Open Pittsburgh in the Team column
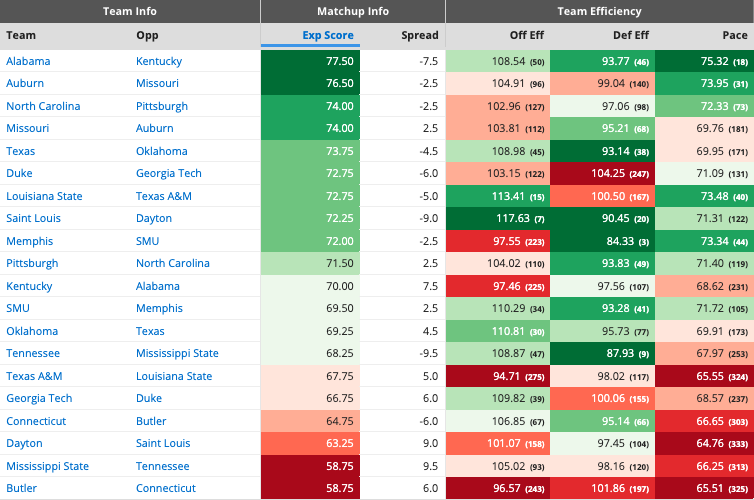Viewport: 754px width, 500px height. coord(32,263)
